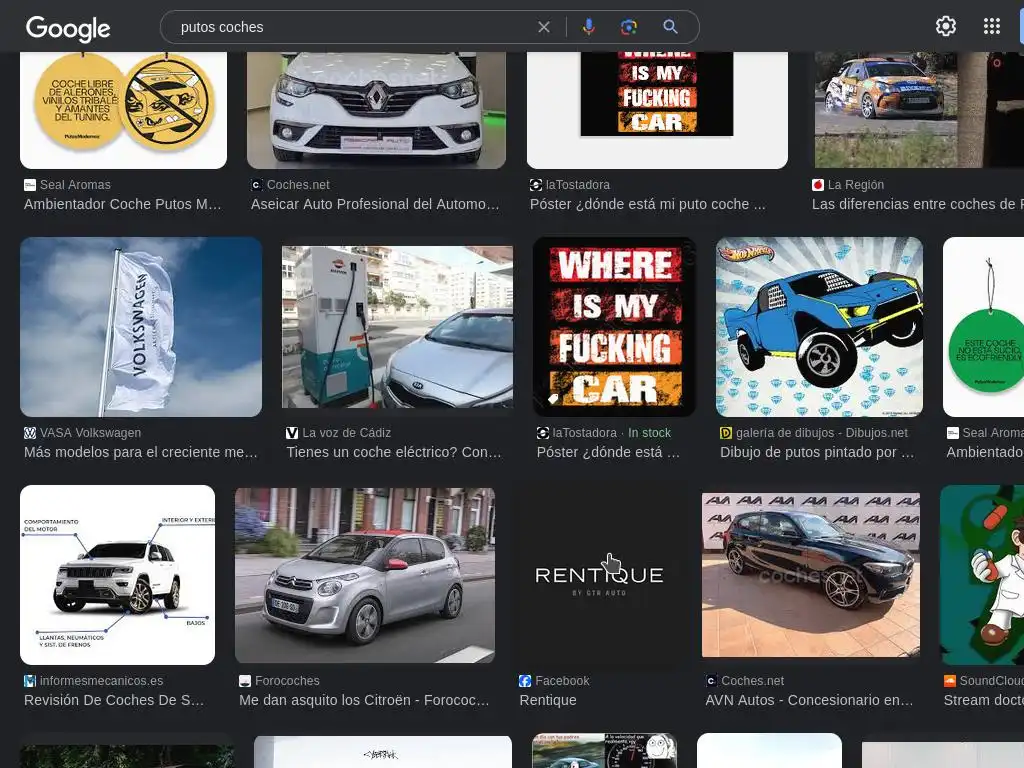This screenshot has height=768, width=1024.
Task: Open the blue Hot Wheels truck drawing
Action: coord(819,327)
